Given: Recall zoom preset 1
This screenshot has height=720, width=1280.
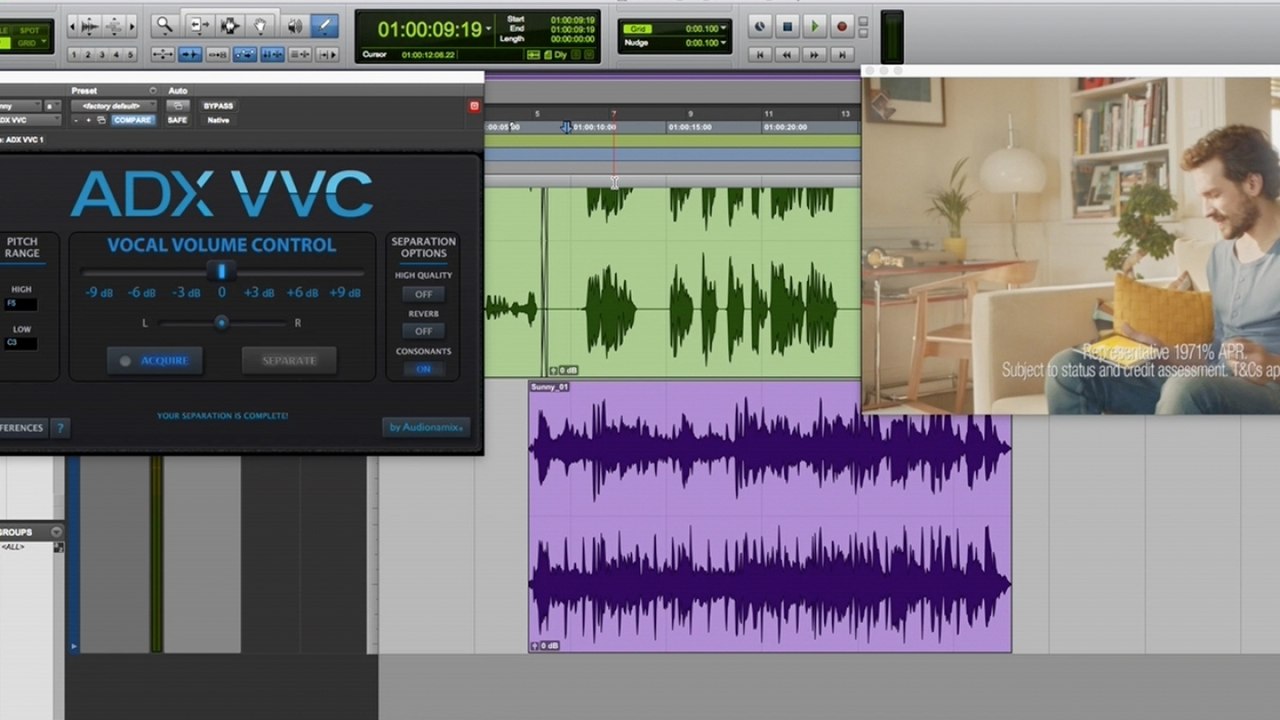Looking at the screenshot, I should click(x=74, y=54).
